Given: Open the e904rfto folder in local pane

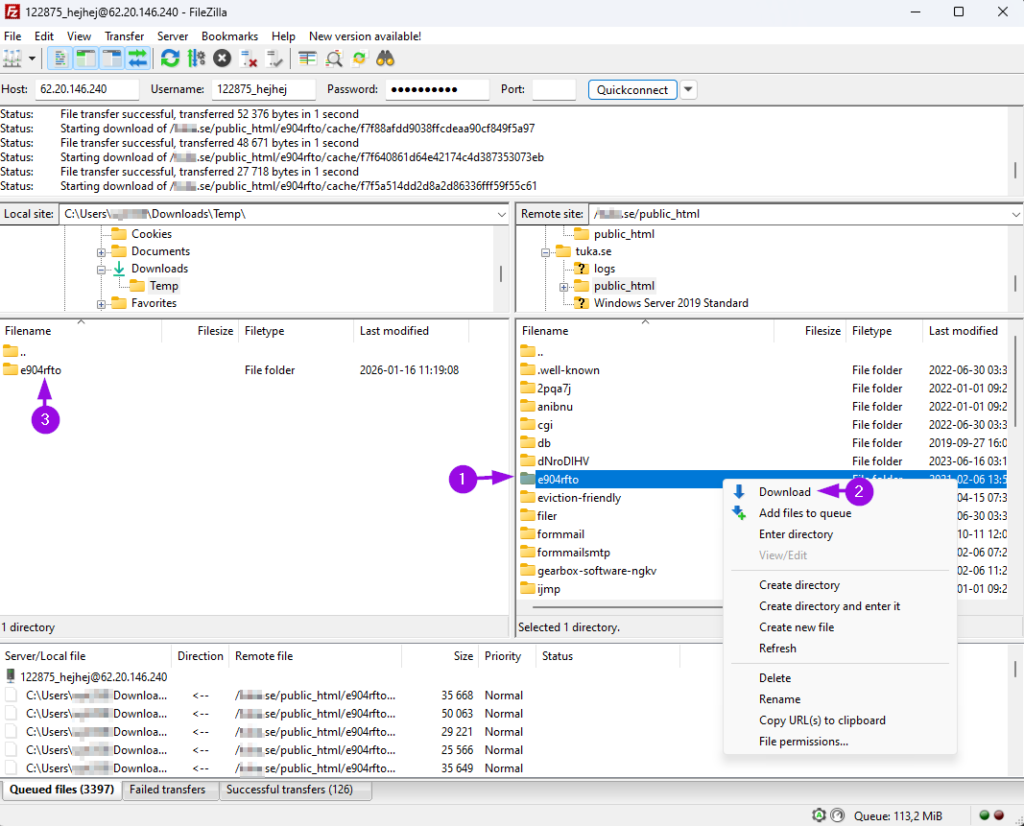Looking at the screenshot, I should [41, 370].
